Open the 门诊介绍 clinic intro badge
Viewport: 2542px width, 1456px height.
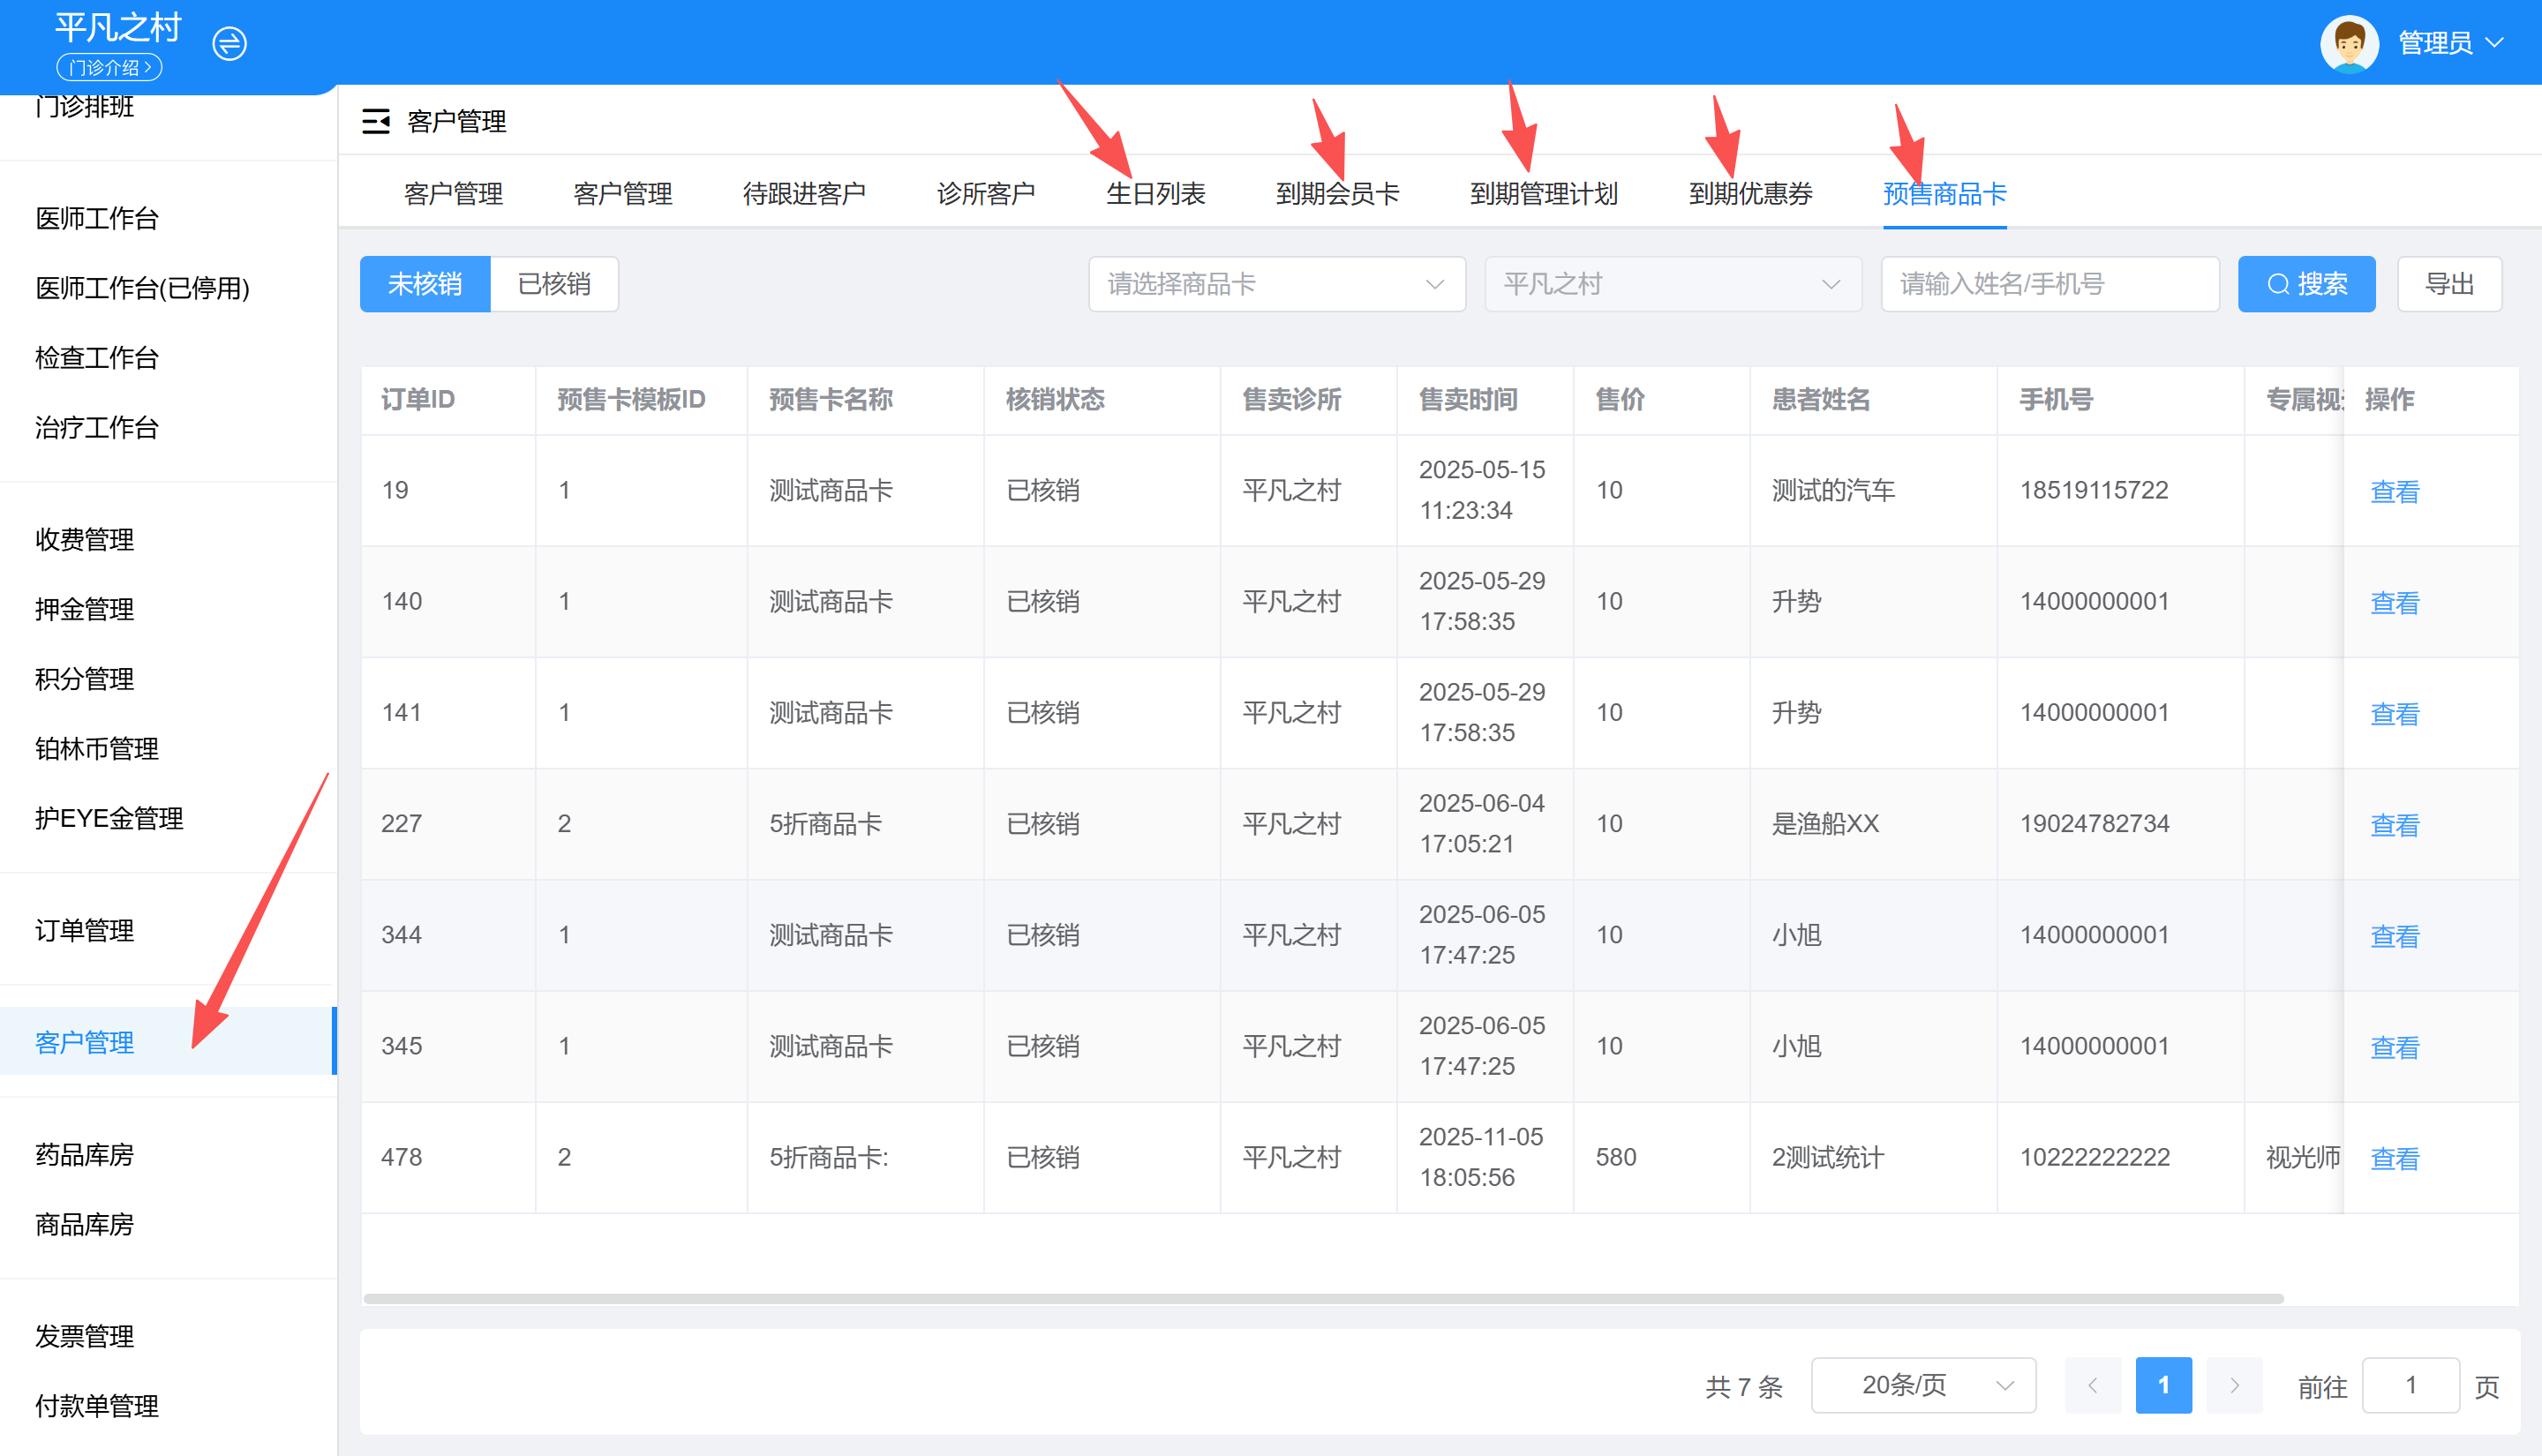[109, 67]
